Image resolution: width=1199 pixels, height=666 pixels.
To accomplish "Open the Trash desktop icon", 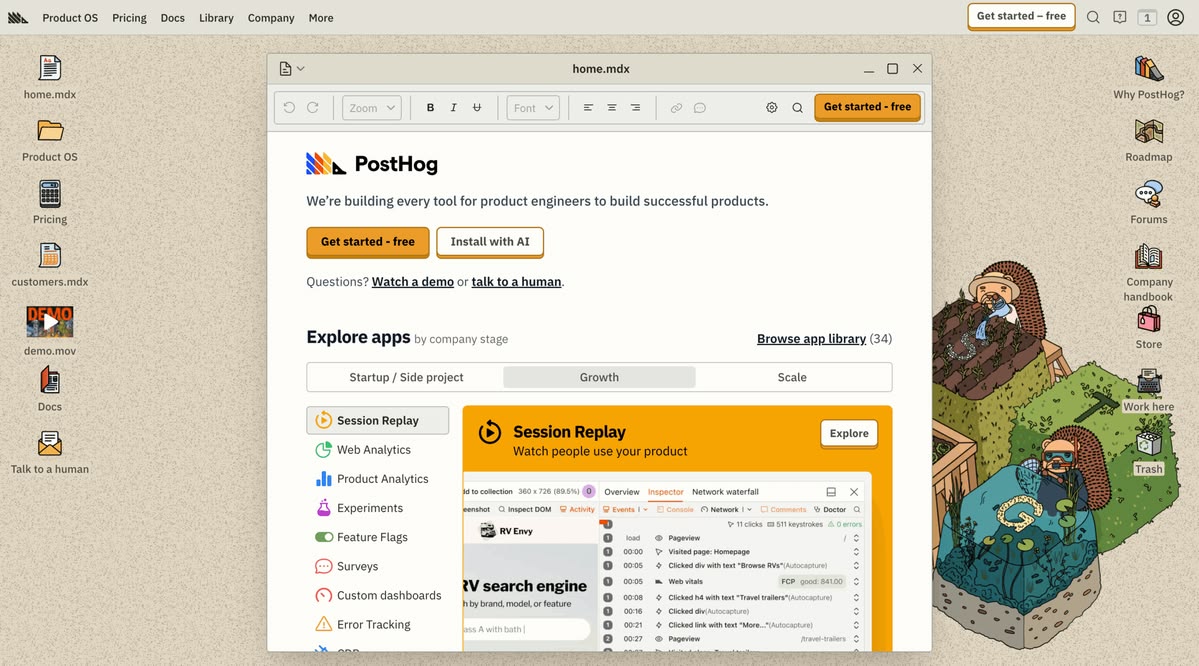I will coord(1149,444).
